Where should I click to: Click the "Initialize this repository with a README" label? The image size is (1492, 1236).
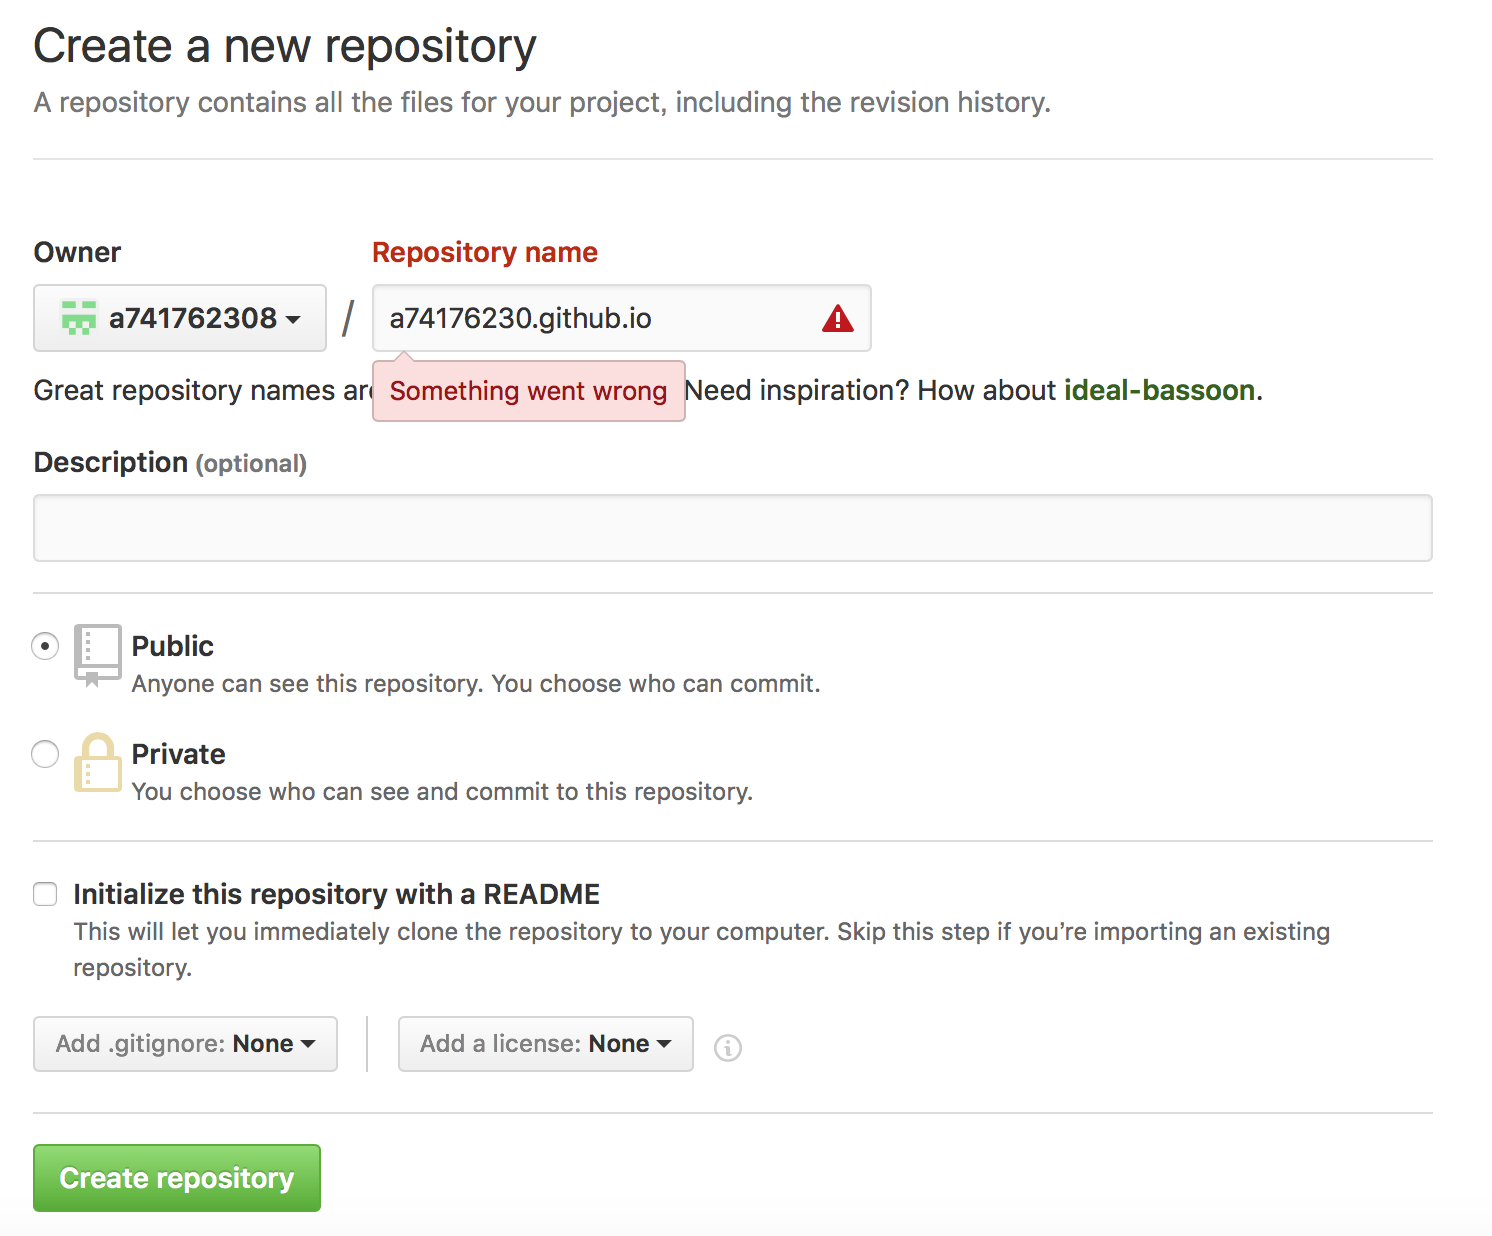[x=336, y=894]
